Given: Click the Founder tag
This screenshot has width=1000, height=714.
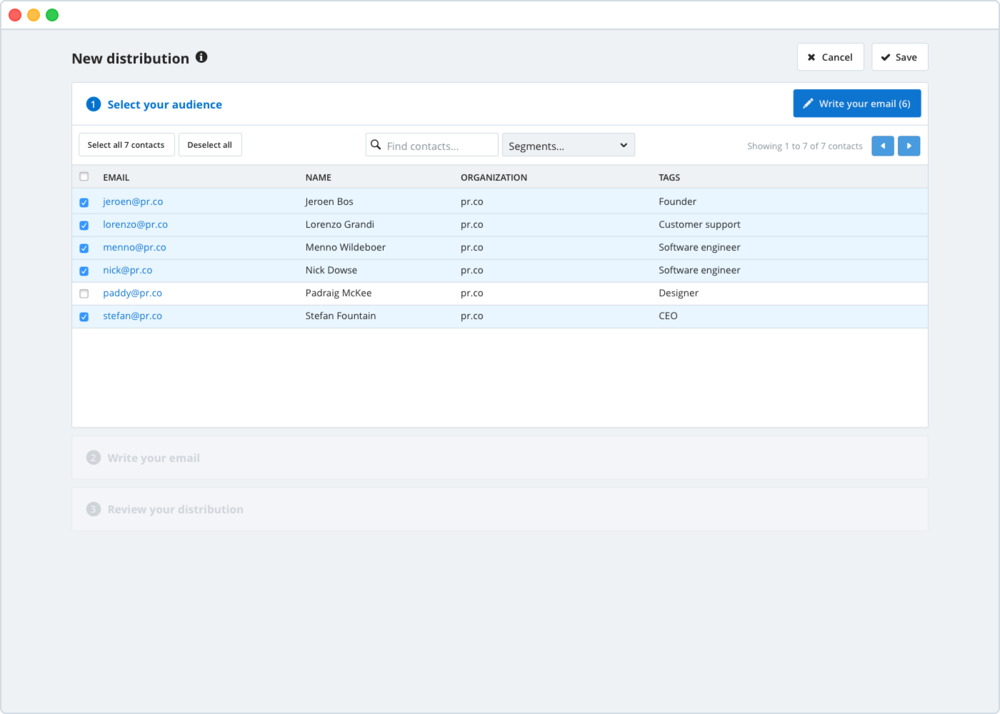Looking at the screenshot, I should [x=677, y=201].
